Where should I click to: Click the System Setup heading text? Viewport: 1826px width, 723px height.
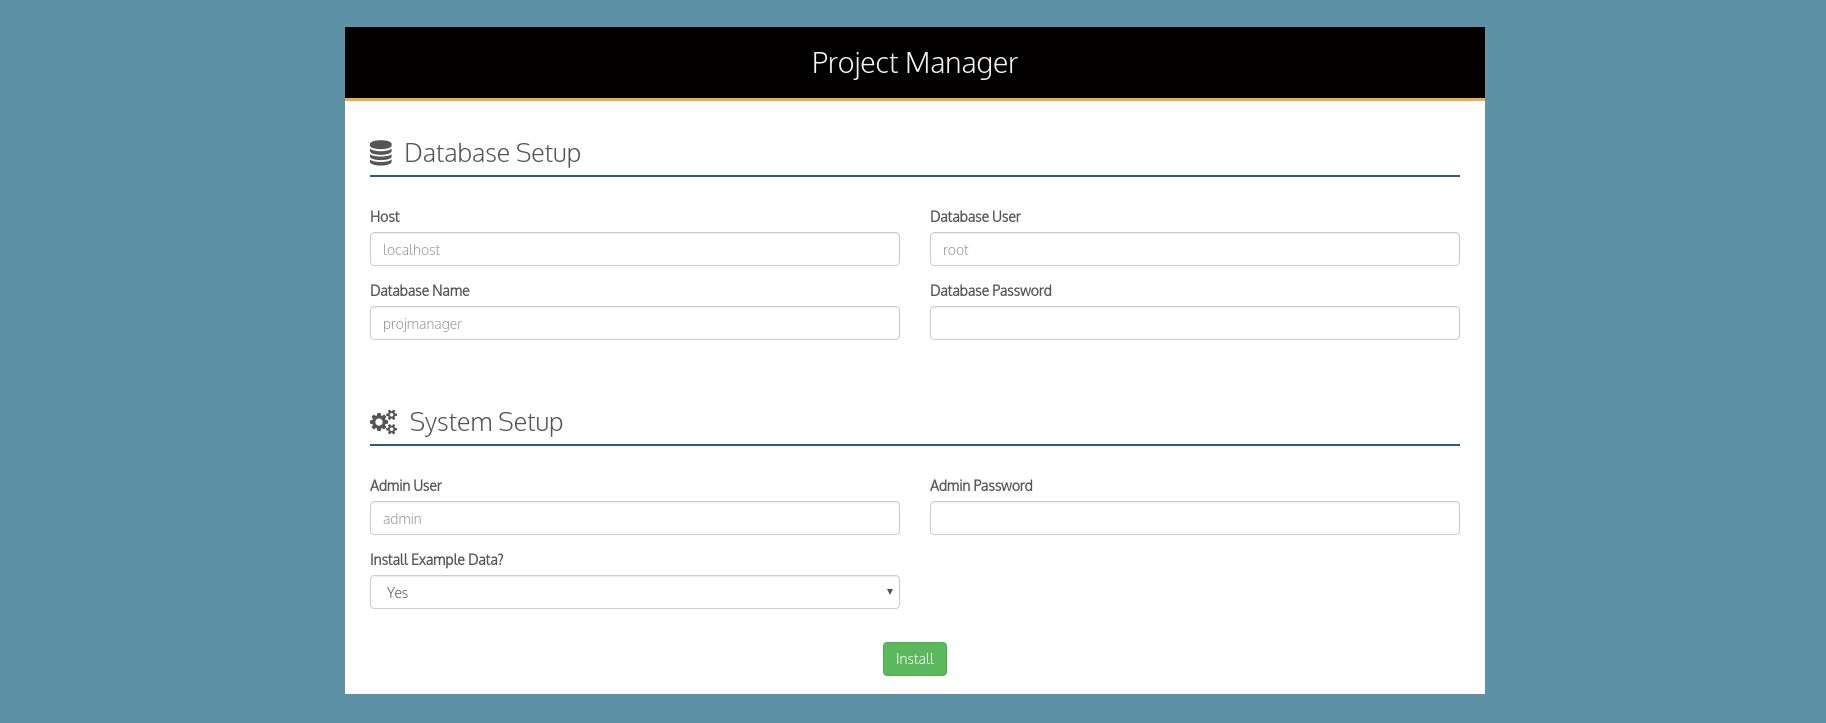pyautogui.click(x=486, y=422)
